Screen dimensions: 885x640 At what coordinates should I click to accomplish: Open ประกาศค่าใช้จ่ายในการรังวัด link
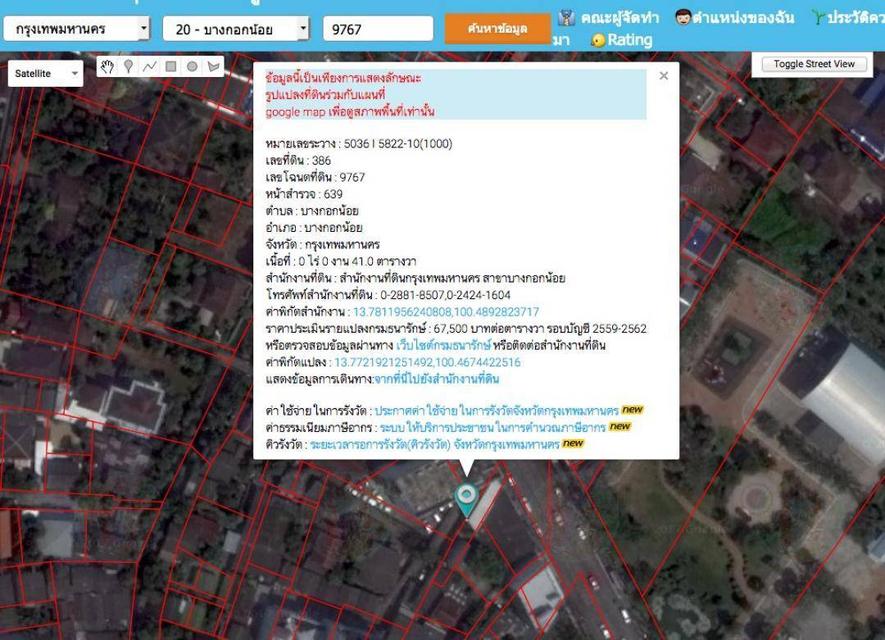[x=497, y=410]
